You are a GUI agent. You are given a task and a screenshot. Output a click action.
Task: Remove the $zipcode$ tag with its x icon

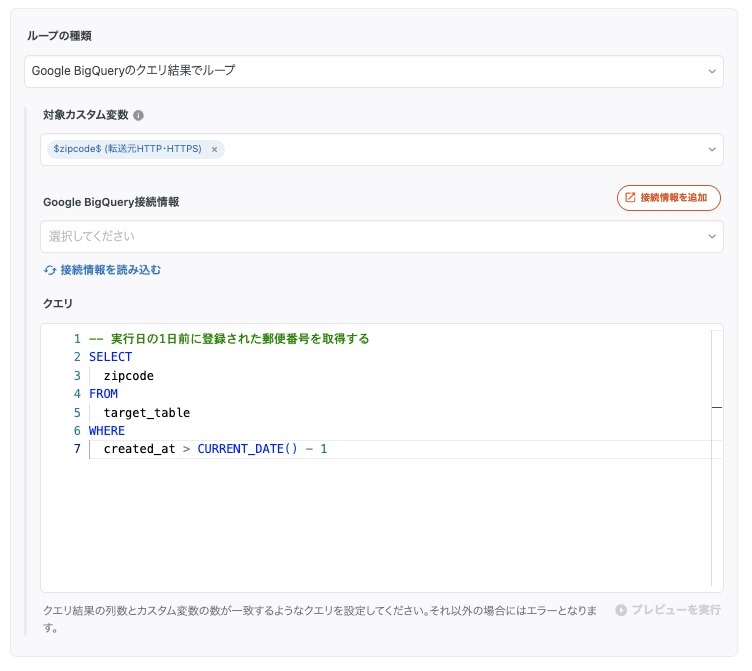pyautogui.click(x=214, y=149)
